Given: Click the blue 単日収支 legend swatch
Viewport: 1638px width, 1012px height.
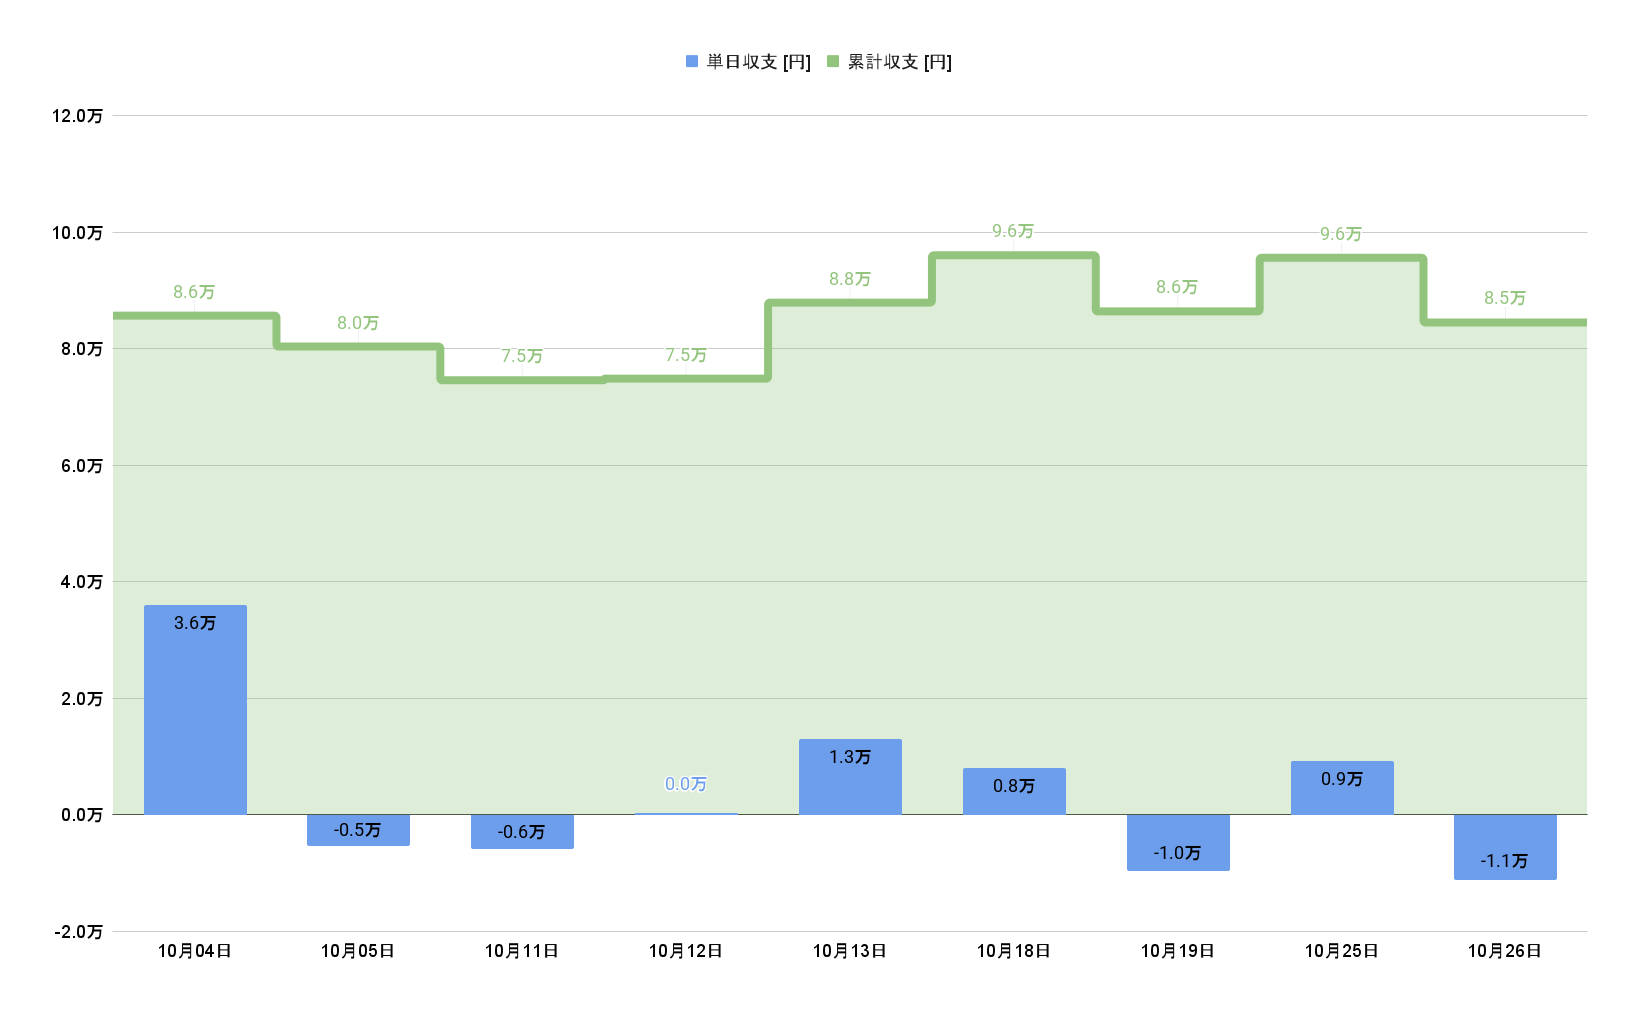Looking at the screenshot, I should point(692,62).
